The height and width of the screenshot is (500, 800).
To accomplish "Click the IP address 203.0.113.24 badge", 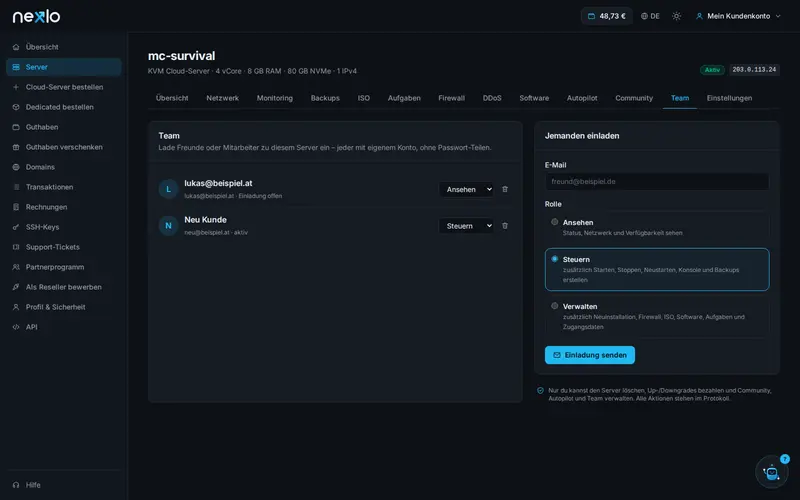I will (754, 69).
